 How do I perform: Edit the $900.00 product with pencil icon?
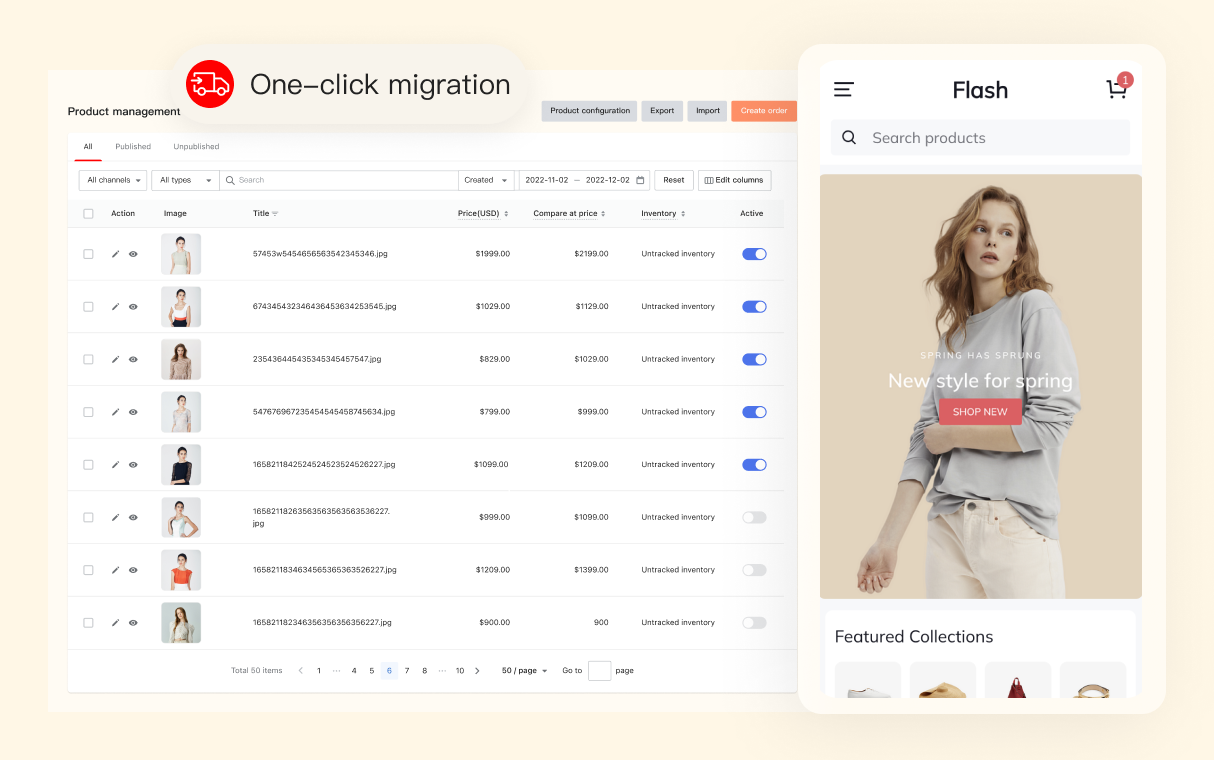click(x=115, y=622)
